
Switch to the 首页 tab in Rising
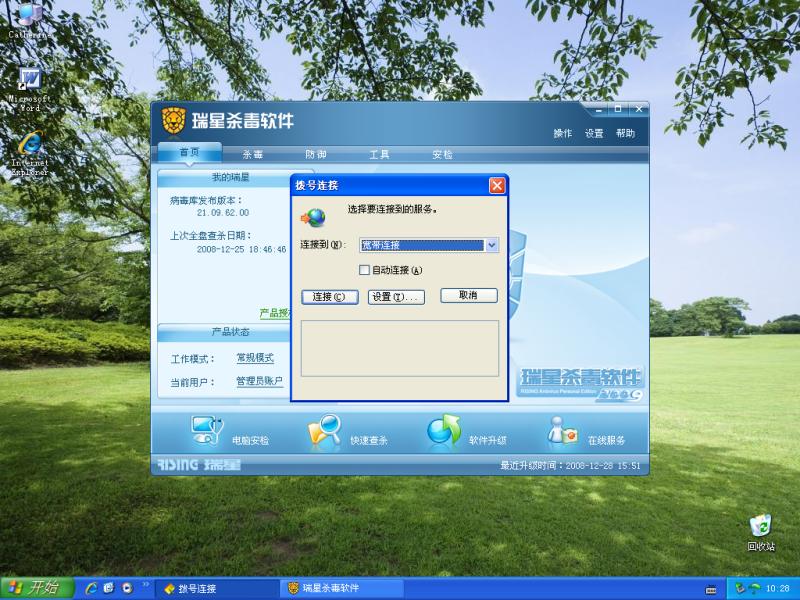pyautogui.click(x=189, y=153)
